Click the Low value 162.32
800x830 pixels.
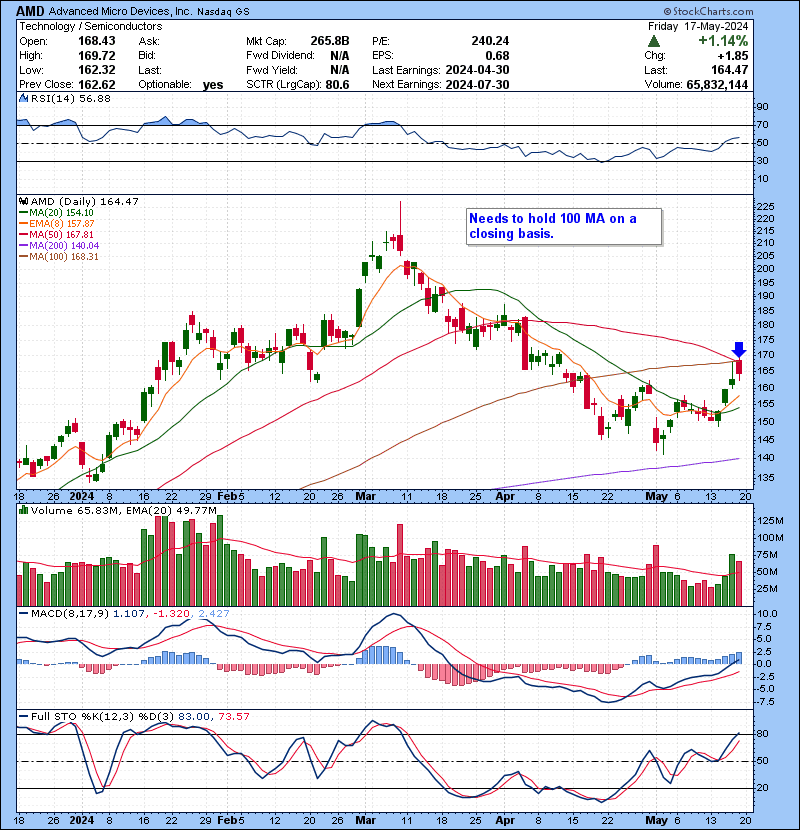point(97,70)
